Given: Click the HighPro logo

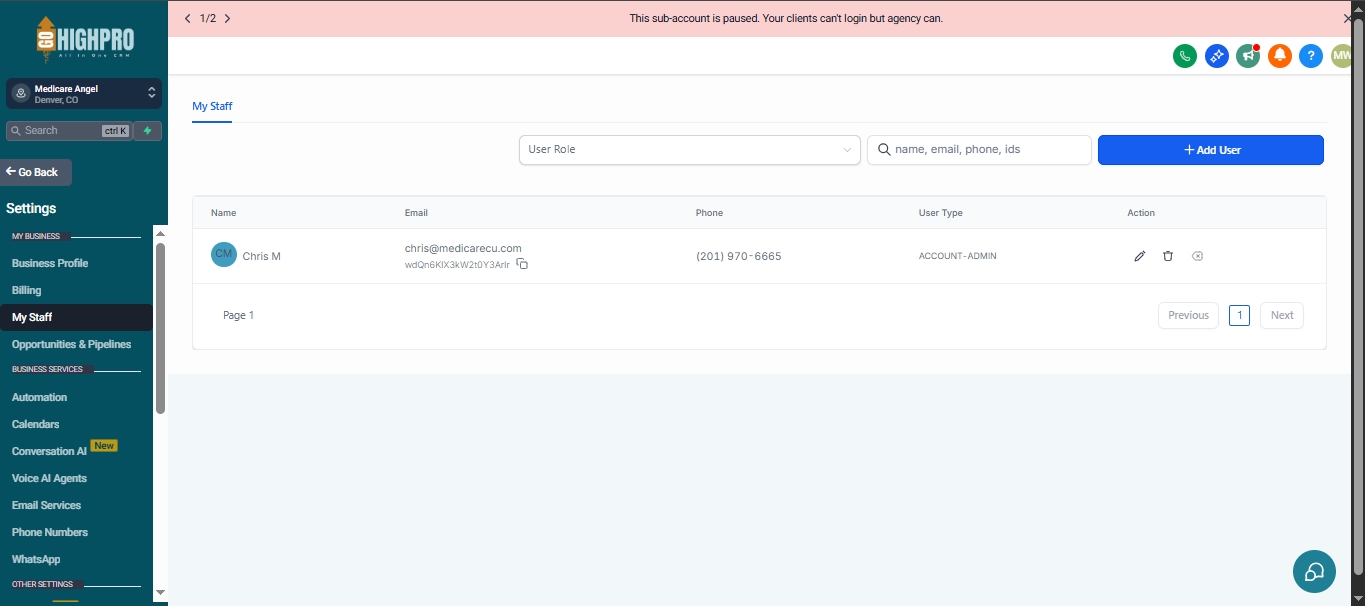Looking at the screenshot, I should pyautogui.click(x=85, y=41).
